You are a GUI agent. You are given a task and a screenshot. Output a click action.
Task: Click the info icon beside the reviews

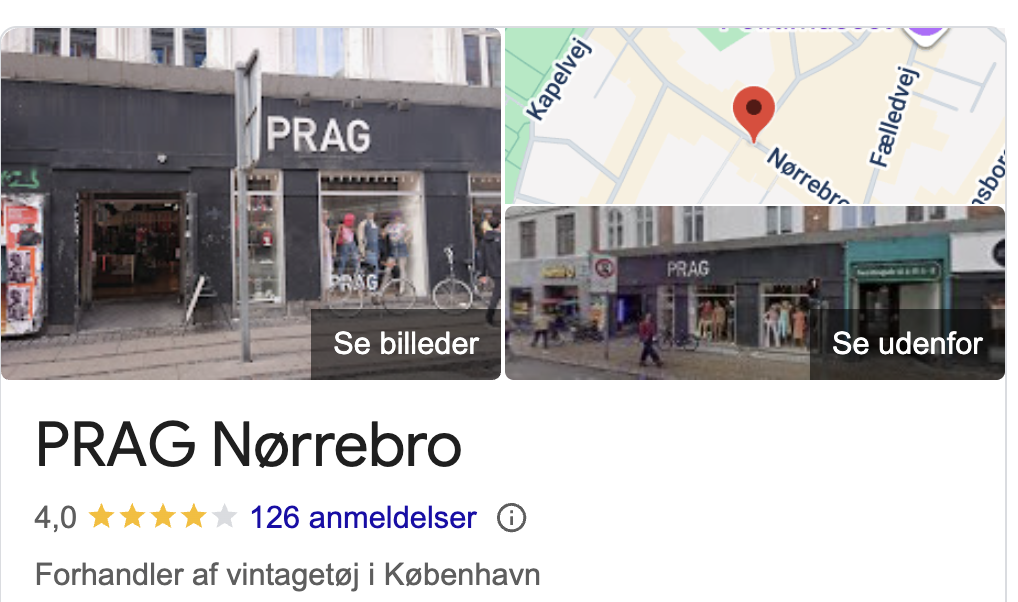[511, 518]
